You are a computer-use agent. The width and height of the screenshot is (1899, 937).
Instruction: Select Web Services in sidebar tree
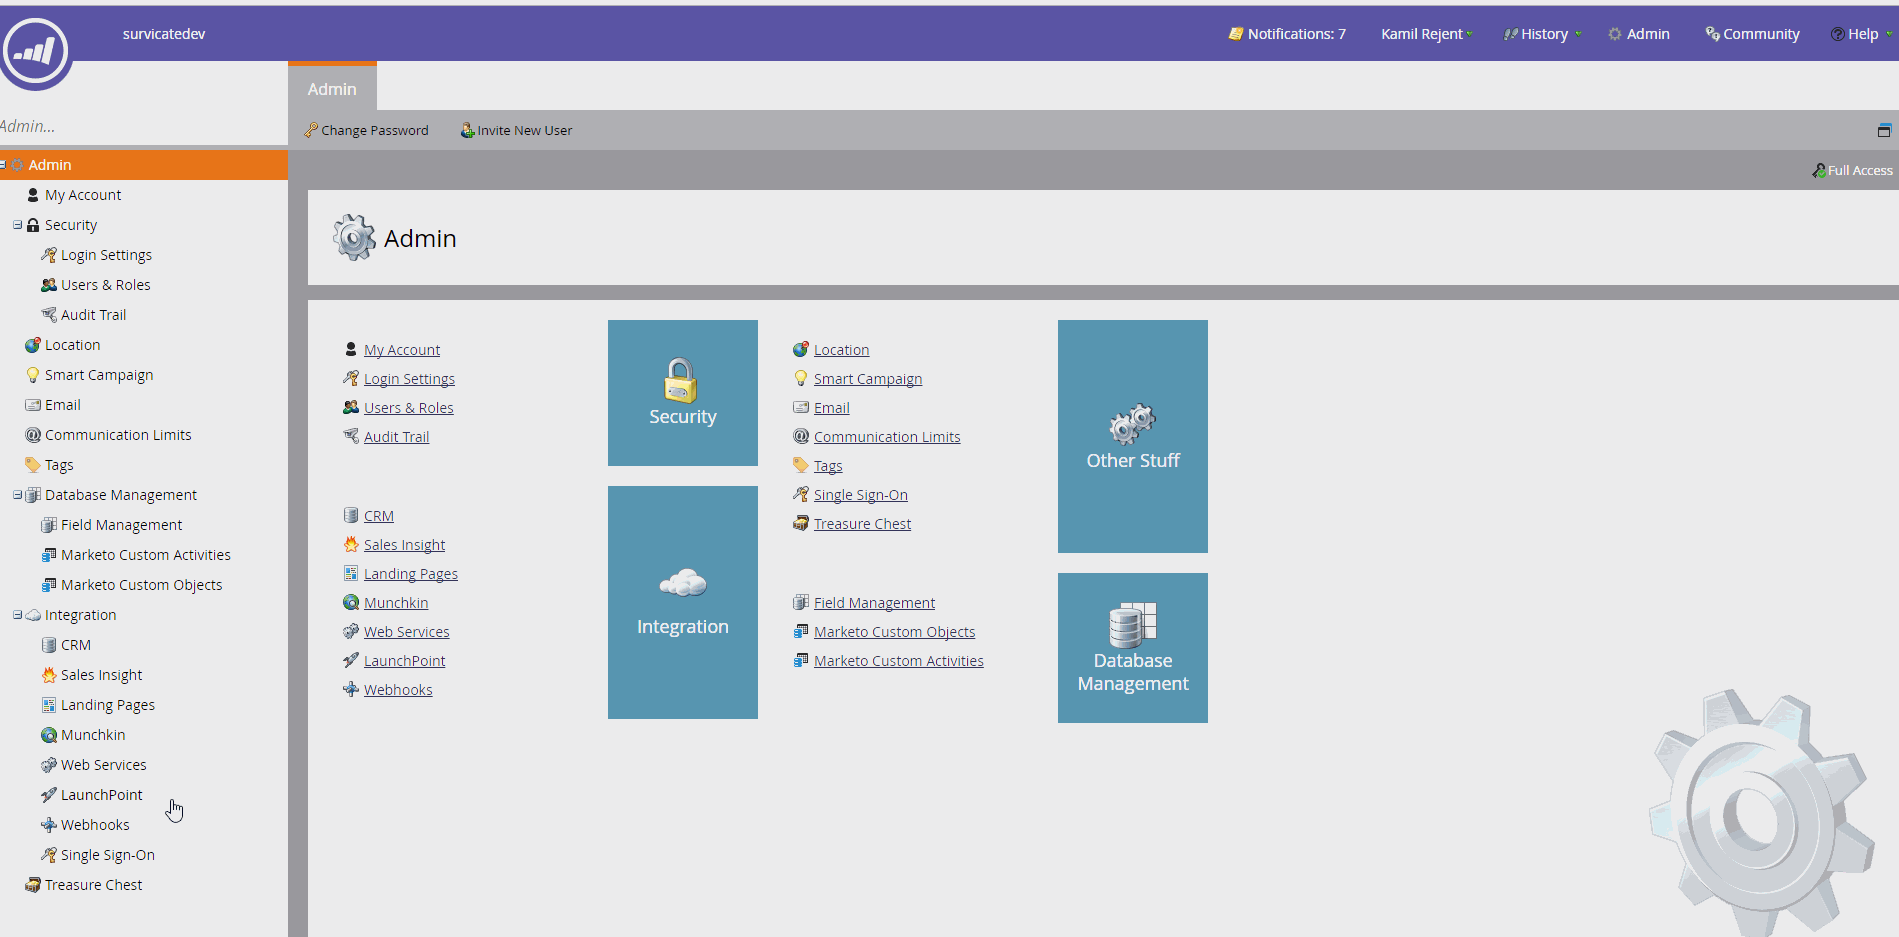[x=103, y=765]
